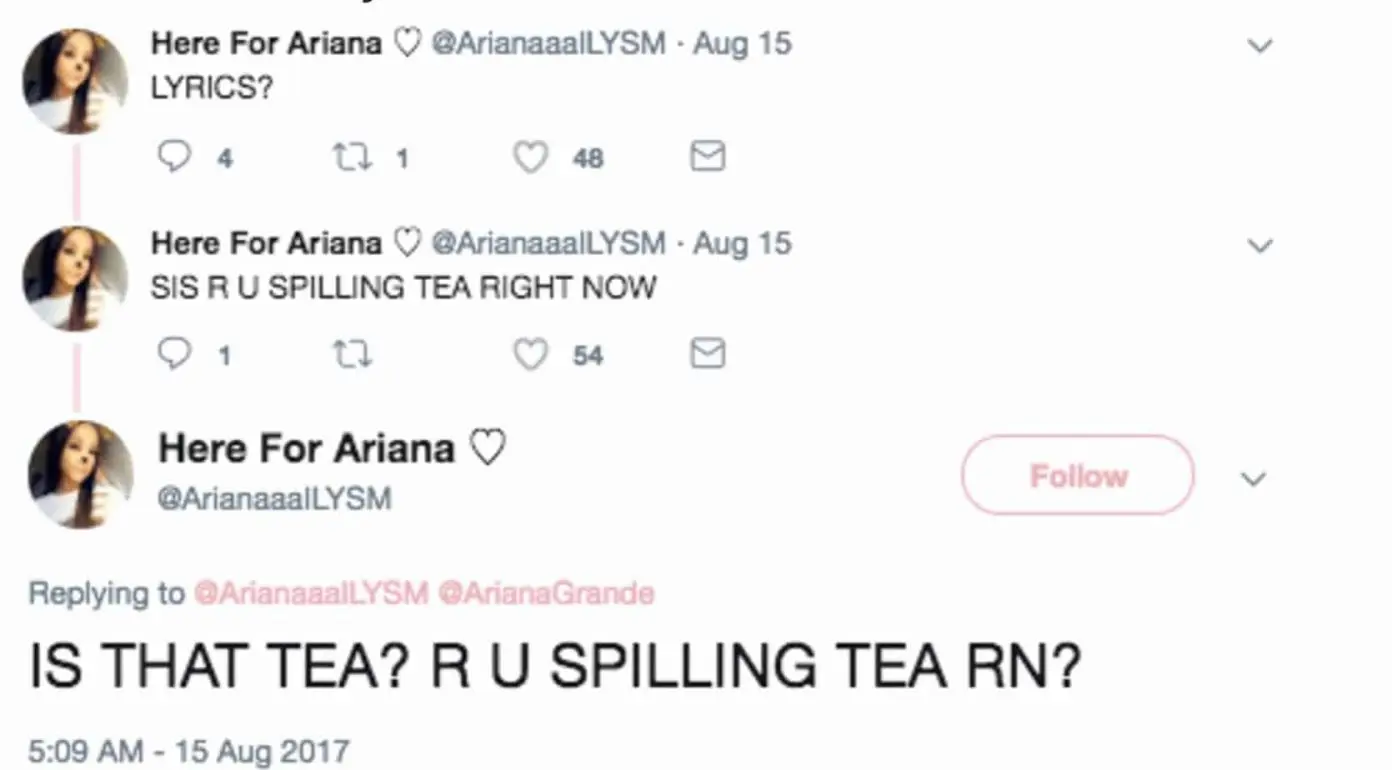Retweet the SIS R U SPILLING TEA tweet
Image resolution: width=1392 pixels, height=770 pixels.
pos(352,354)
